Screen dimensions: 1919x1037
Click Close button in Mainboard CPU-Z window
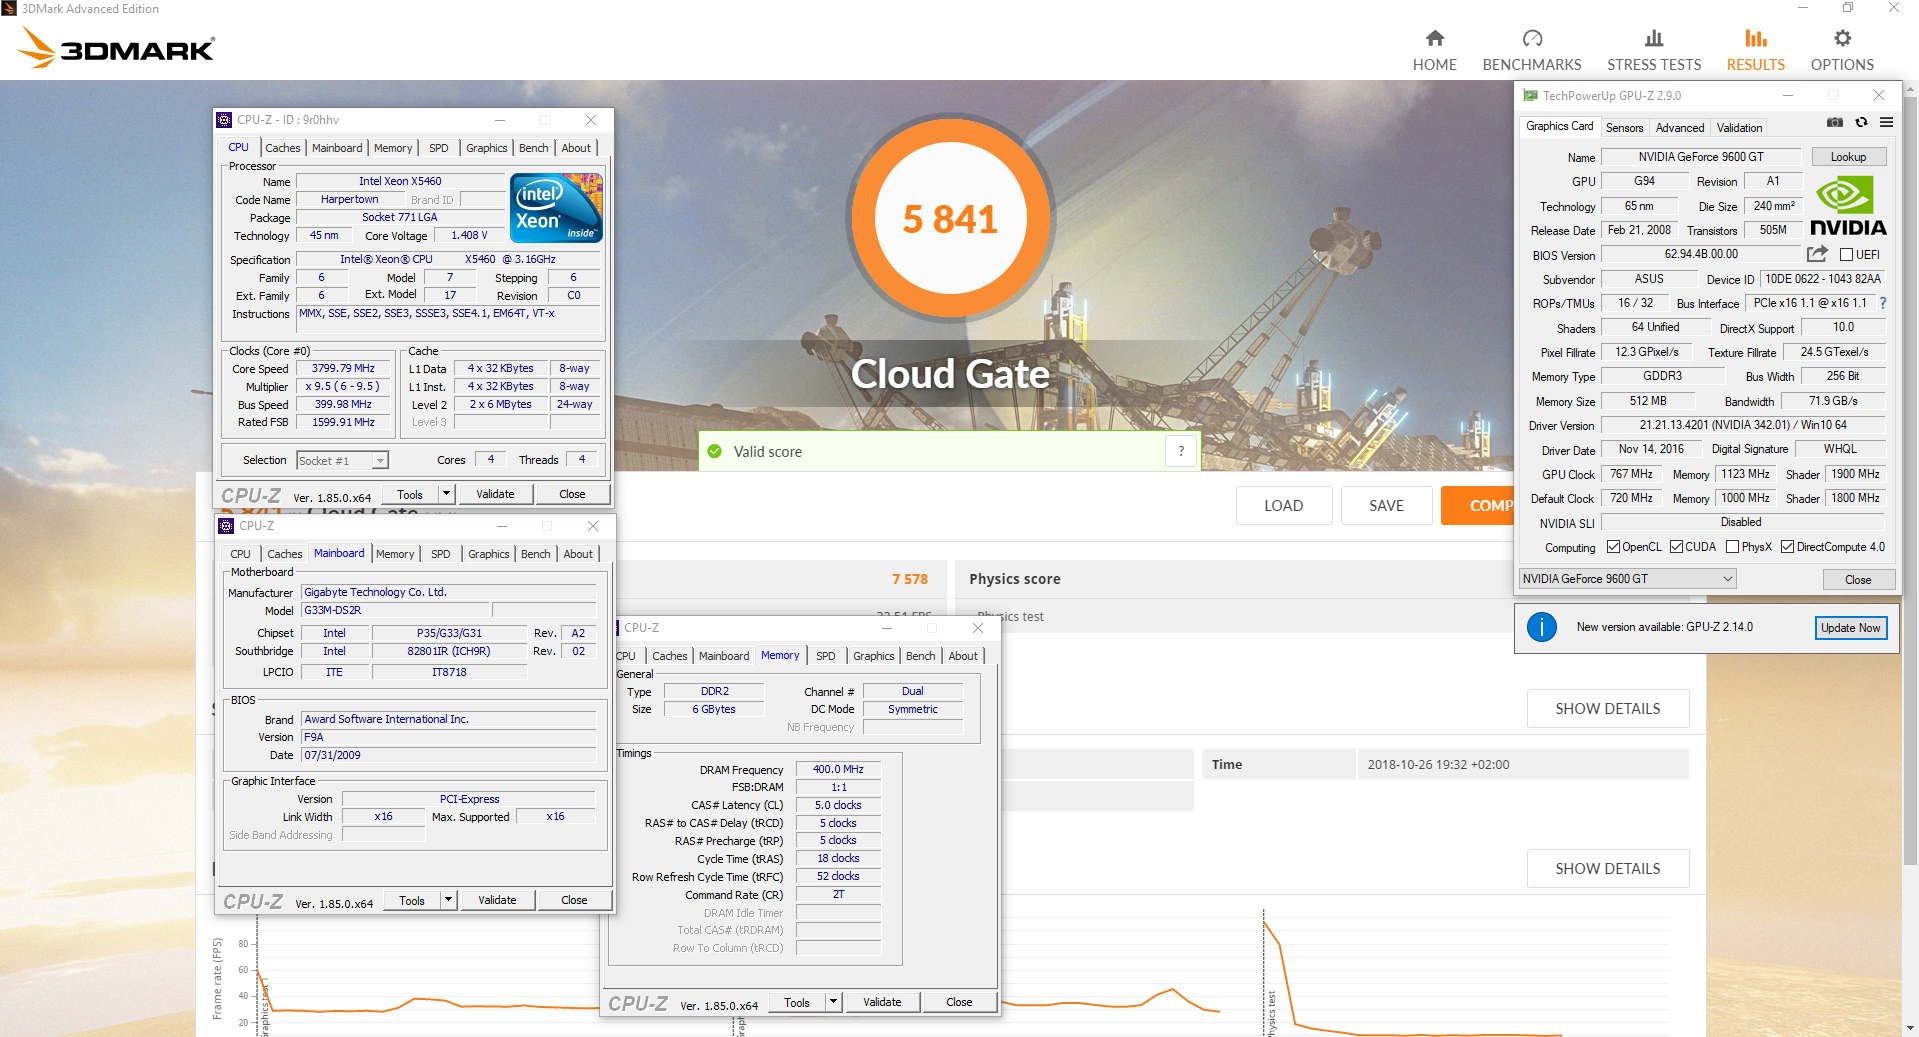[x=574, y=900]
